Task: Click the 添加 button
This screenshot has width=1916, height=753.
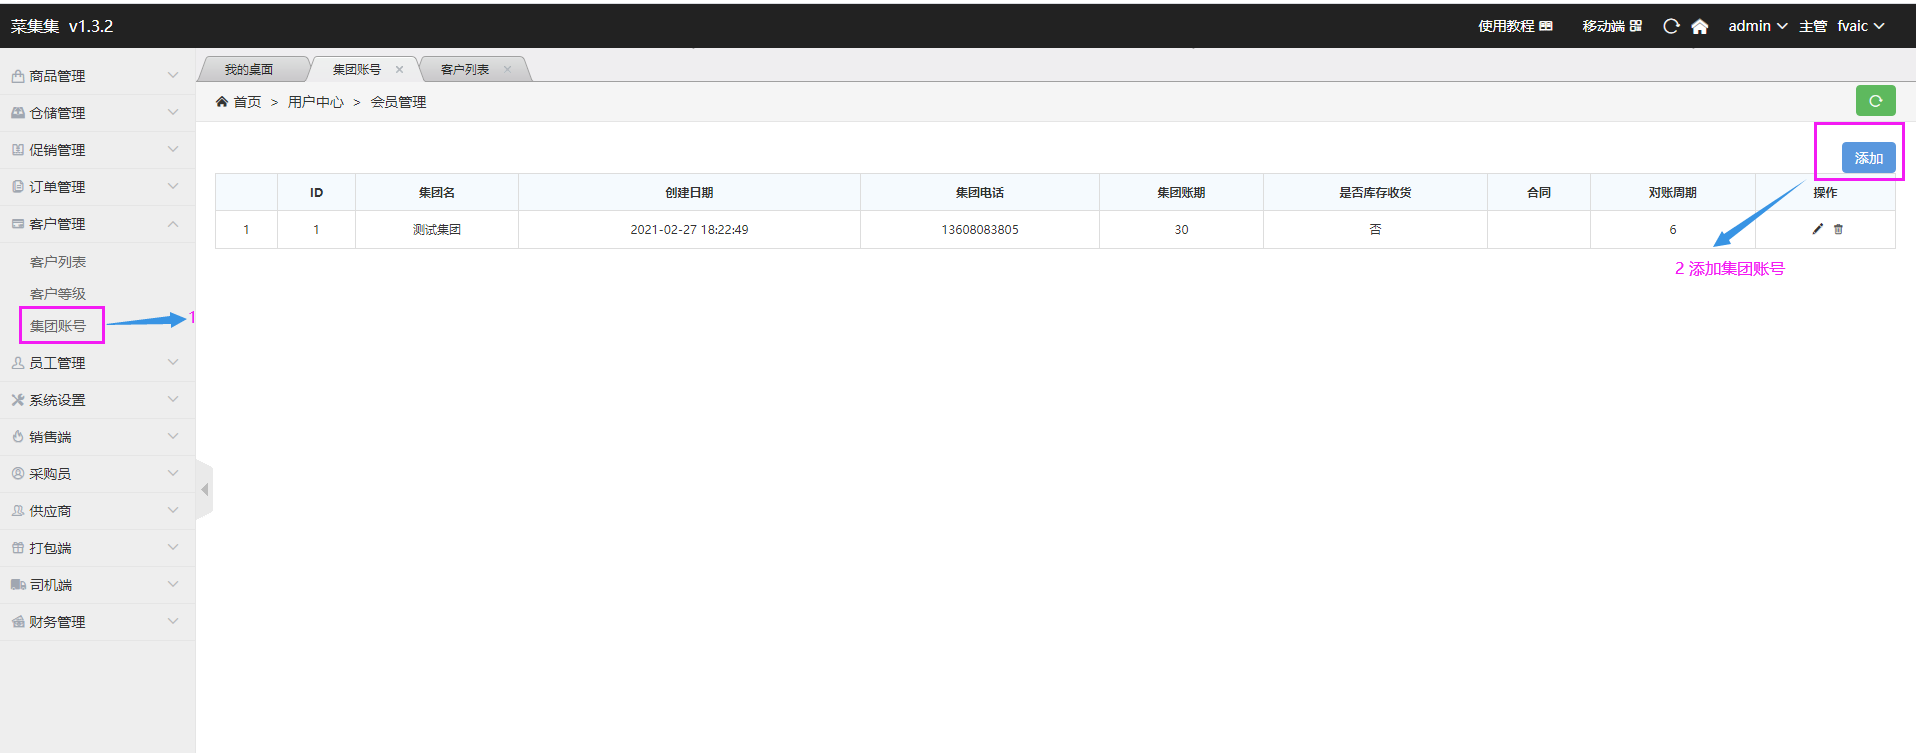Action: pyautogui.click(x=1868, y=158)
